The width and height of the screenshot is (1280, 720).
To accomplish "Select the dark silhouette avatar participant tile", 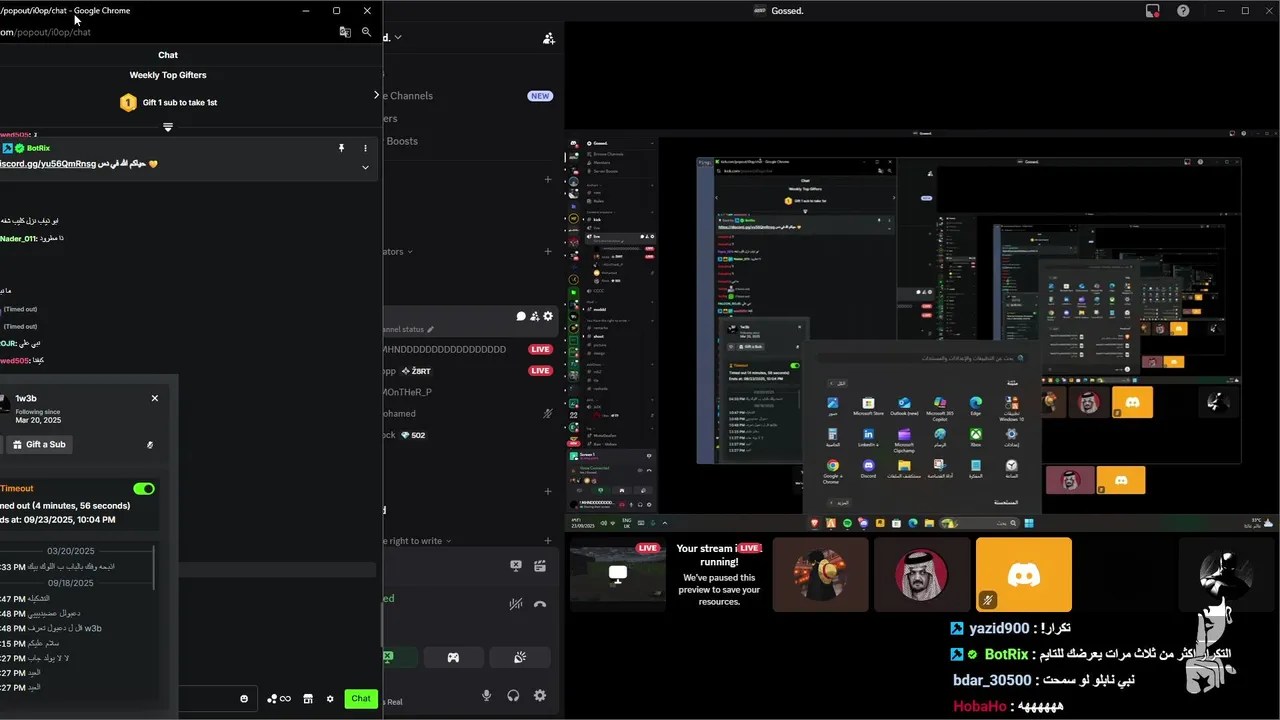I will [1225, 574].
